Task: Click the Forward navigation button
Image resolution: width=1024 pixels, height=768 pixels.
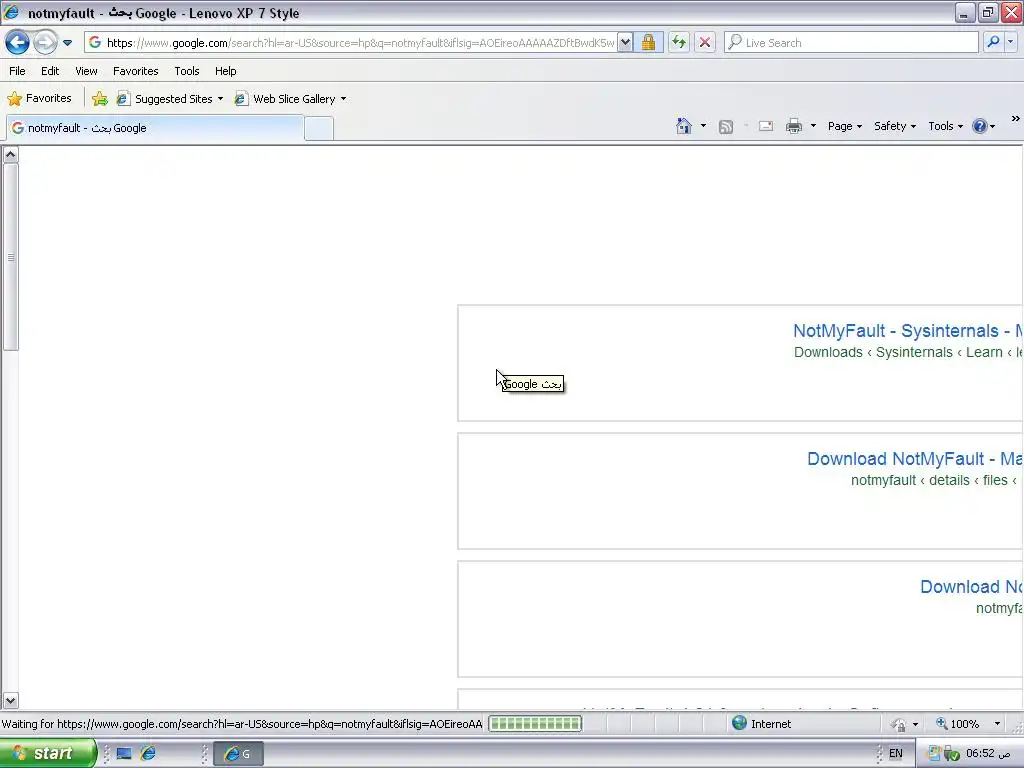Action: (x=45, y=43)
